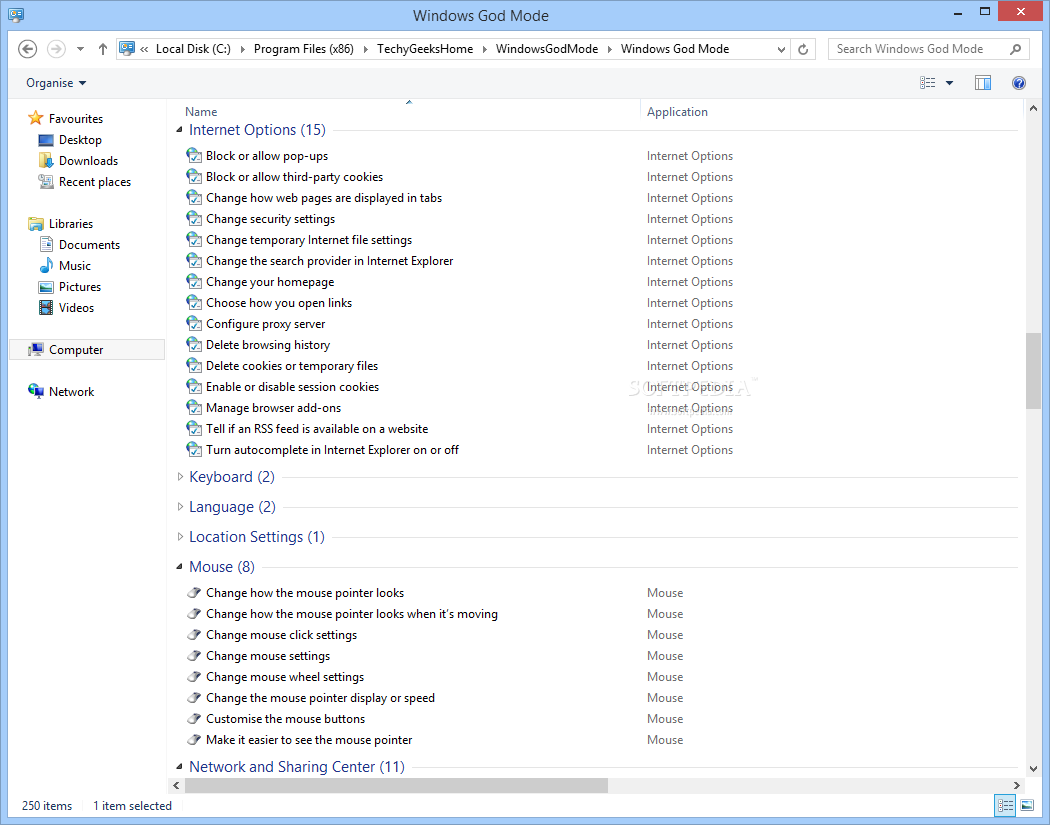Image resolution: width=1050 pixels, height=825 pixels.
Task: Go up one folder level
Action: pos(102,49)
